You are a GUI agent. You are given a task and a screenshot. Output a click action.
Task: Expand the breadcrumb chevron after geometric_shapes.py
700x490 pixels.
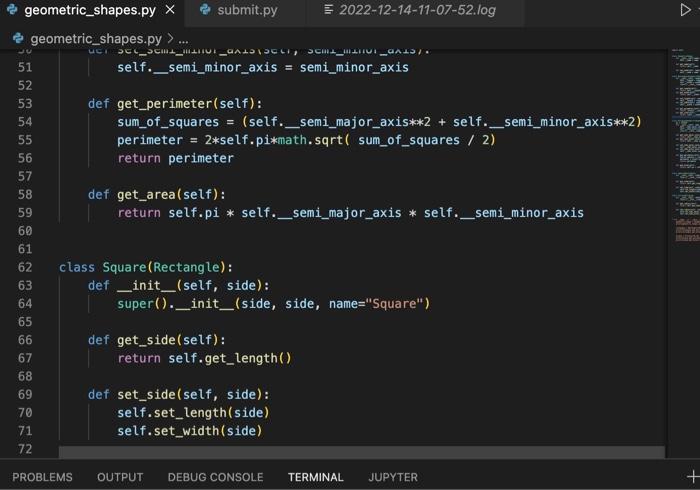coord(171,39)
